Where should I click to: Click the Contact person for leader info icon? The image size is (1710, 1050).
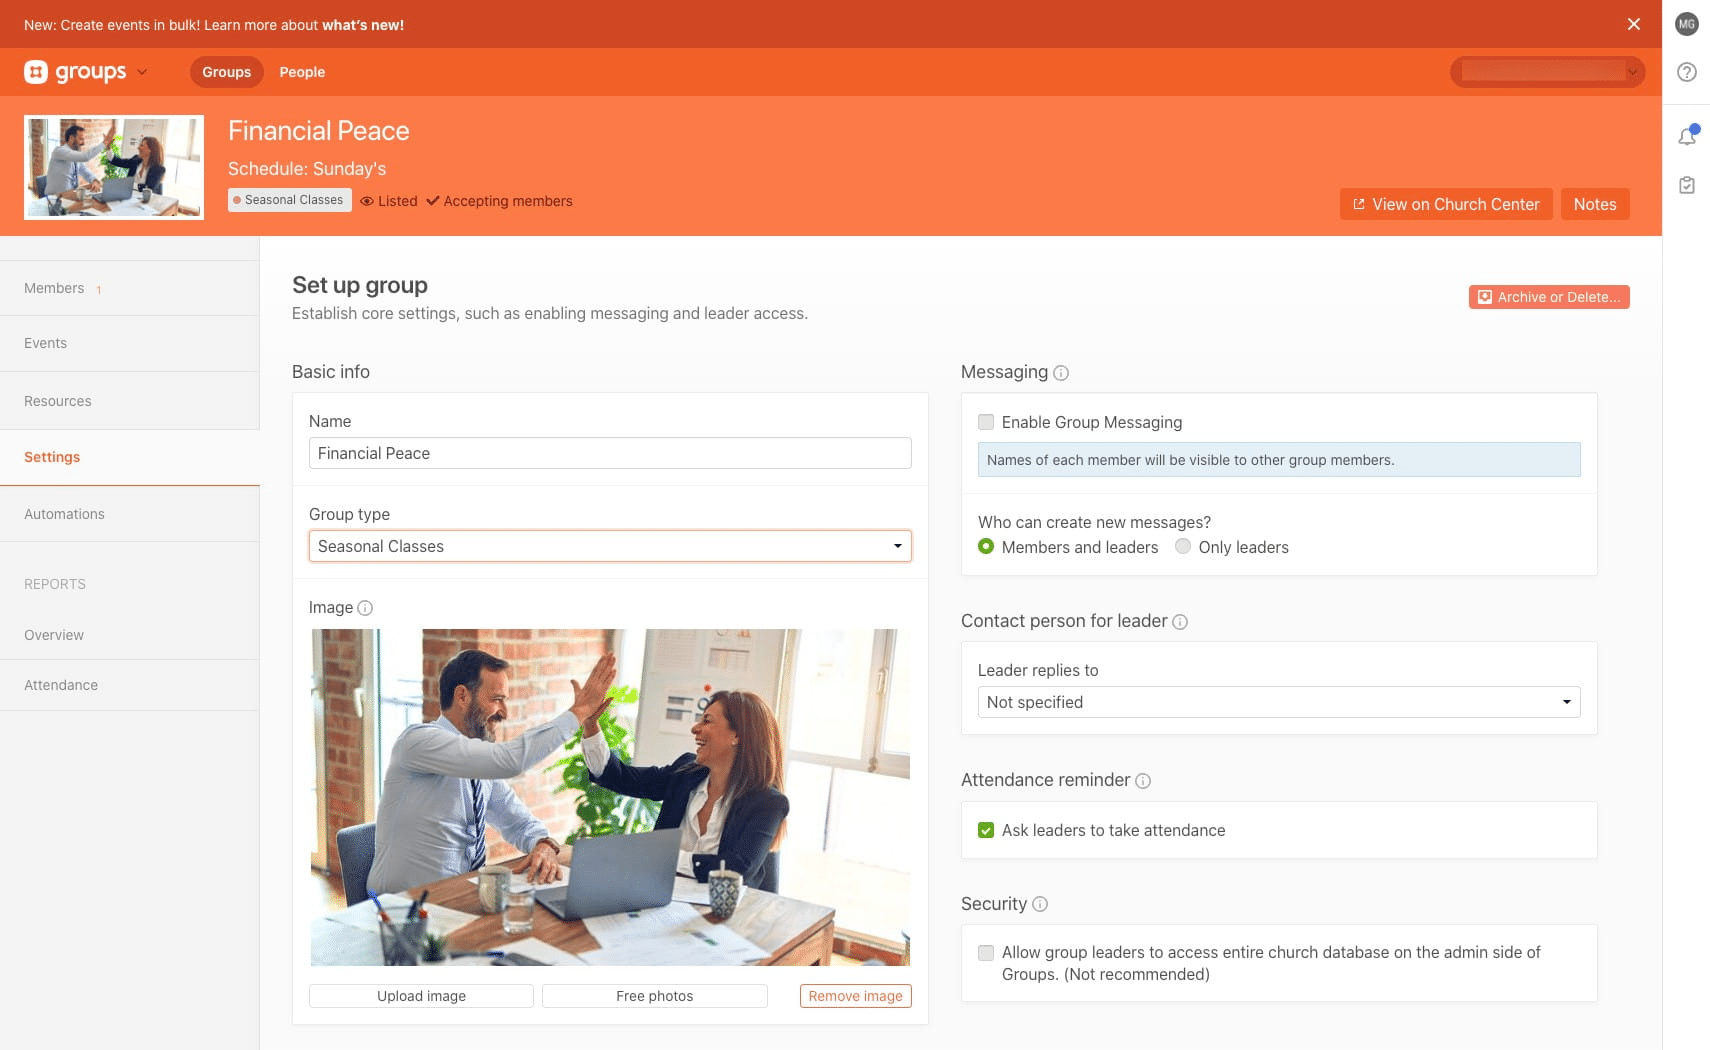coord(1180,622)
